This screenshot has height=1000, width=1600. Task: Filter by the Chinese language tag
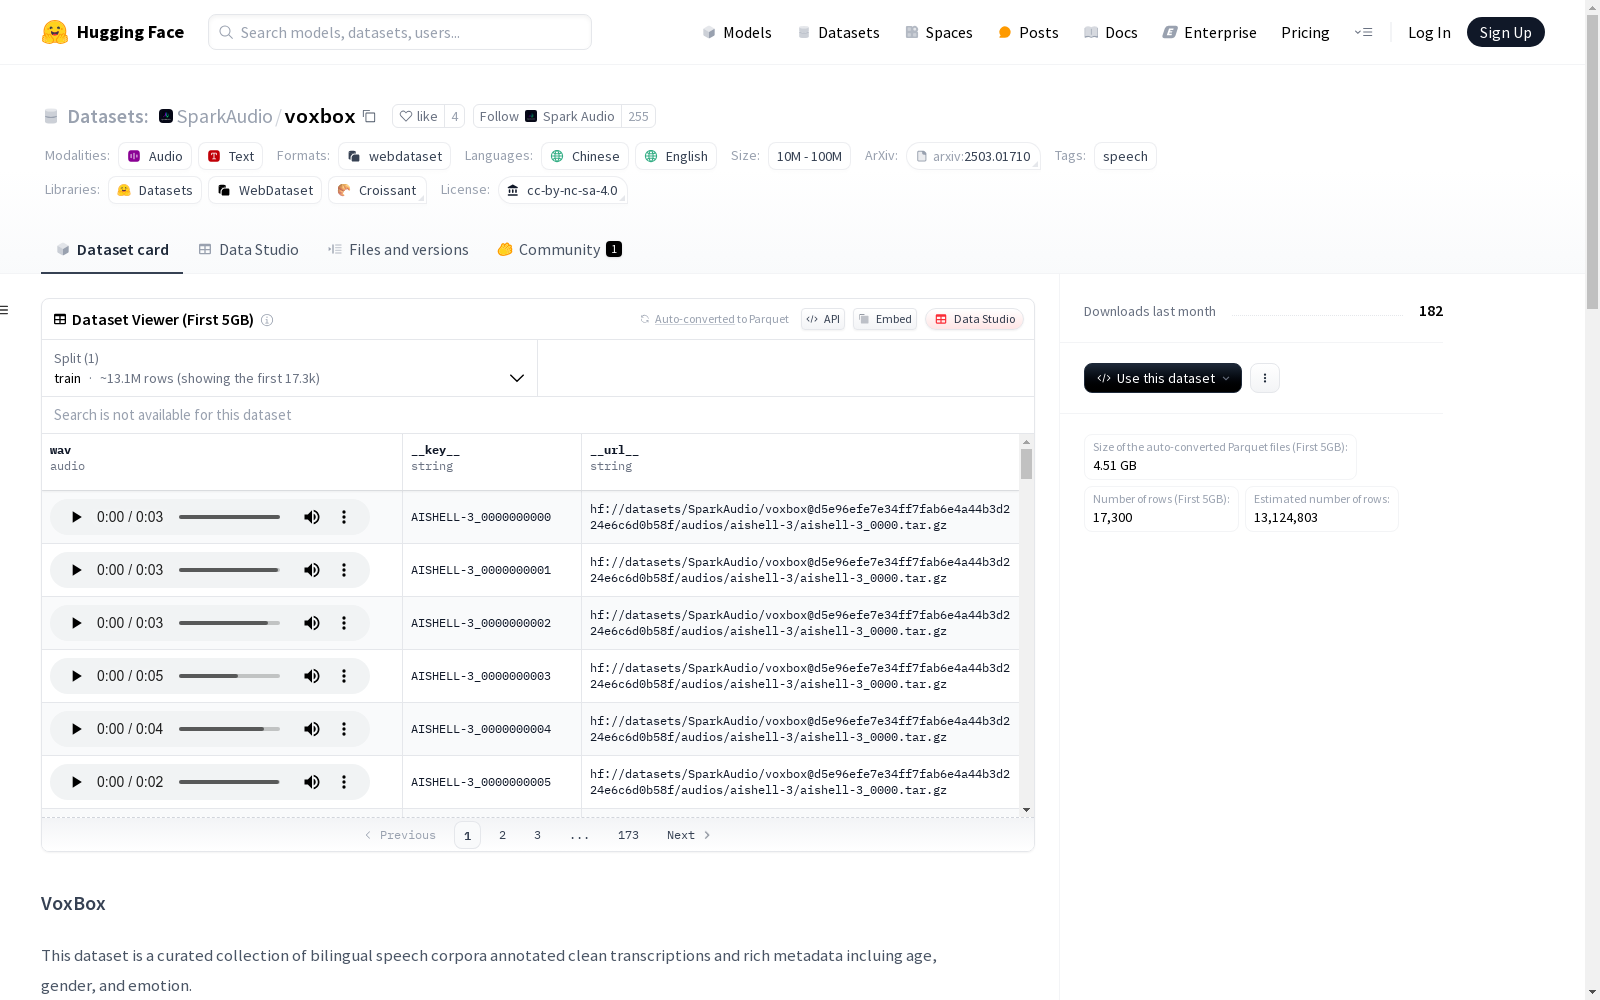click(x=585, y=156)
